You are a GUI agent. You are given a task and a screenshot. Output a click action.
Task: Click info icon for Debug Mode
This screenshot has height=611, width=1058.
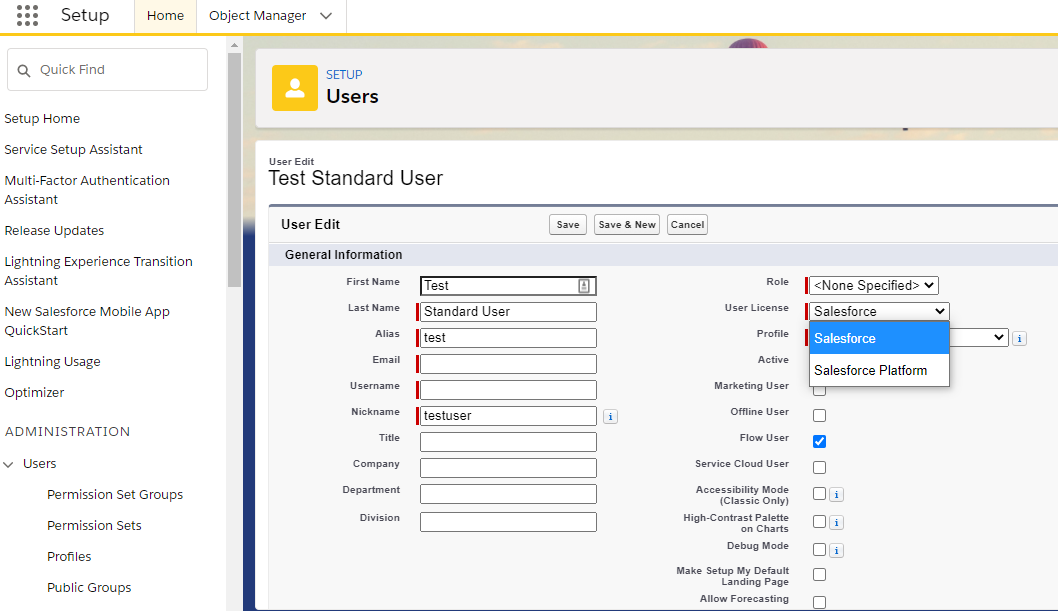coord(837,551)
